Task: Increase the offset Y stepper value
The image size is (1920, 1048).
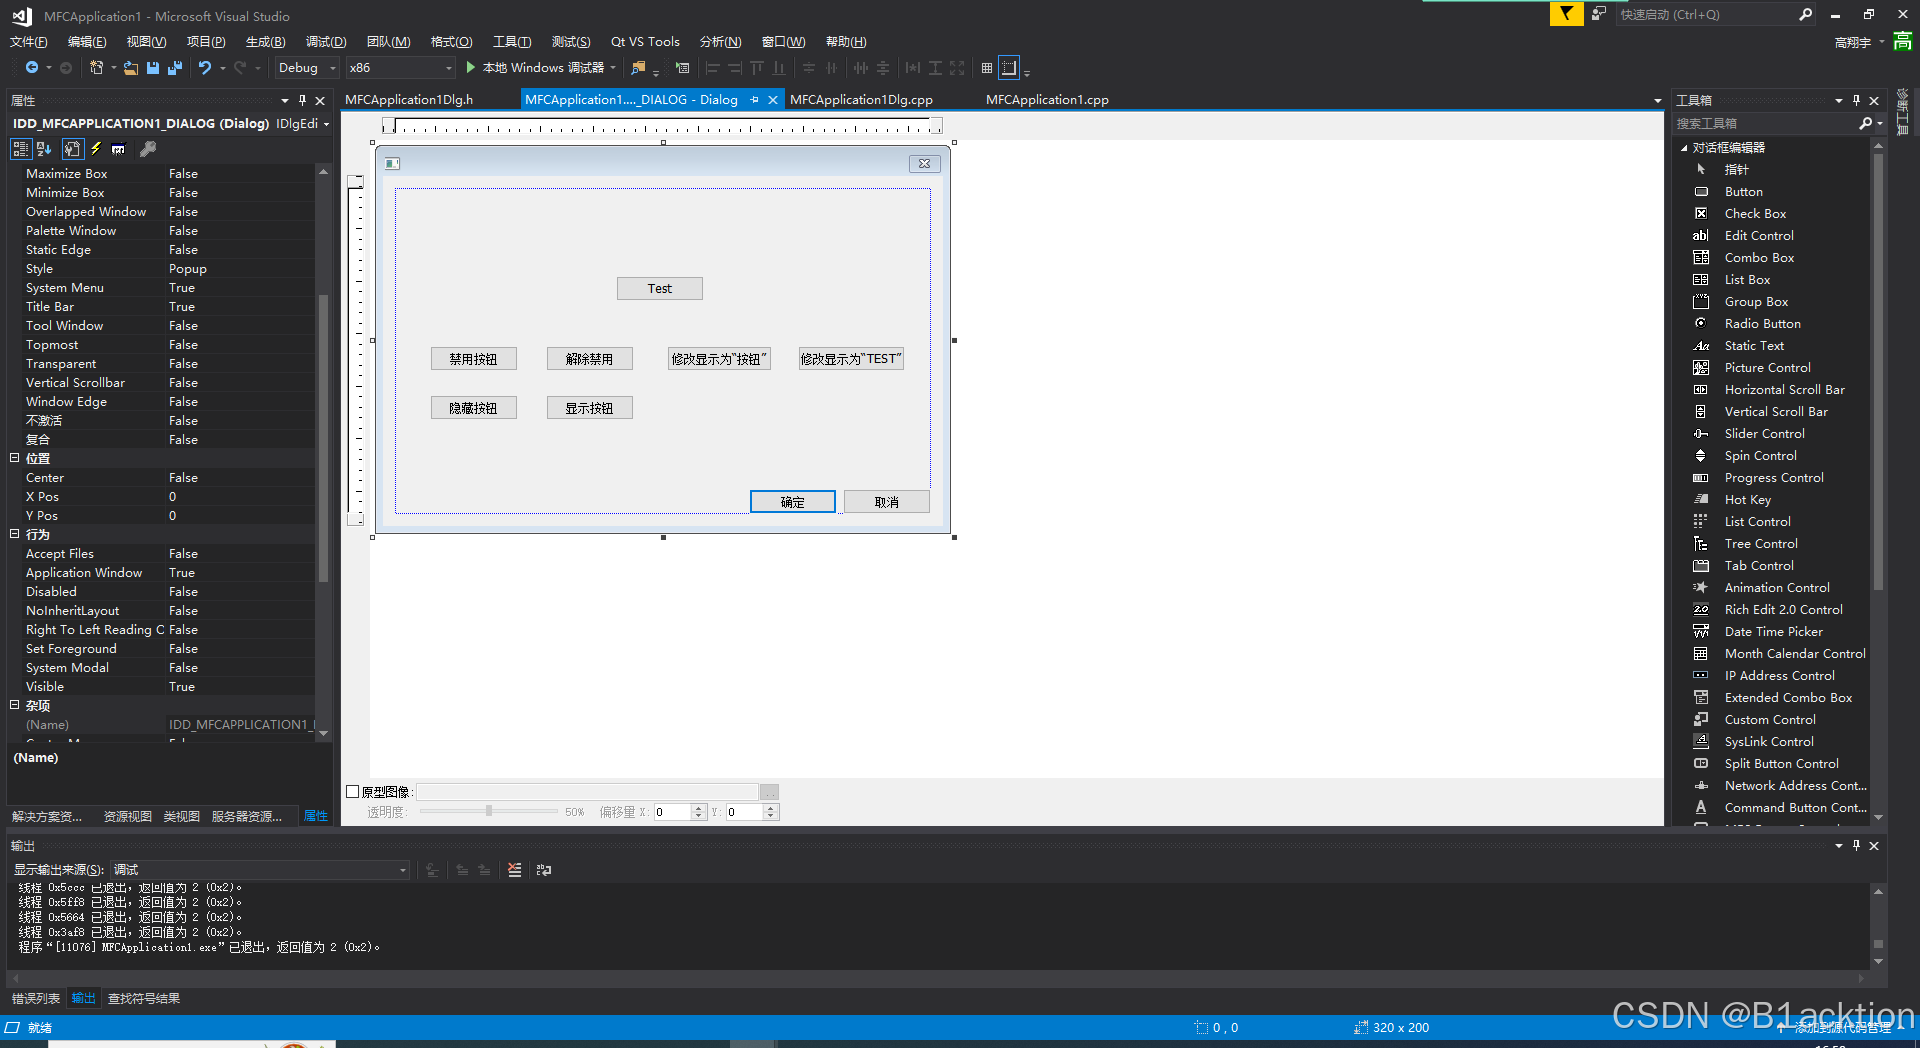Action: point(771,808)
